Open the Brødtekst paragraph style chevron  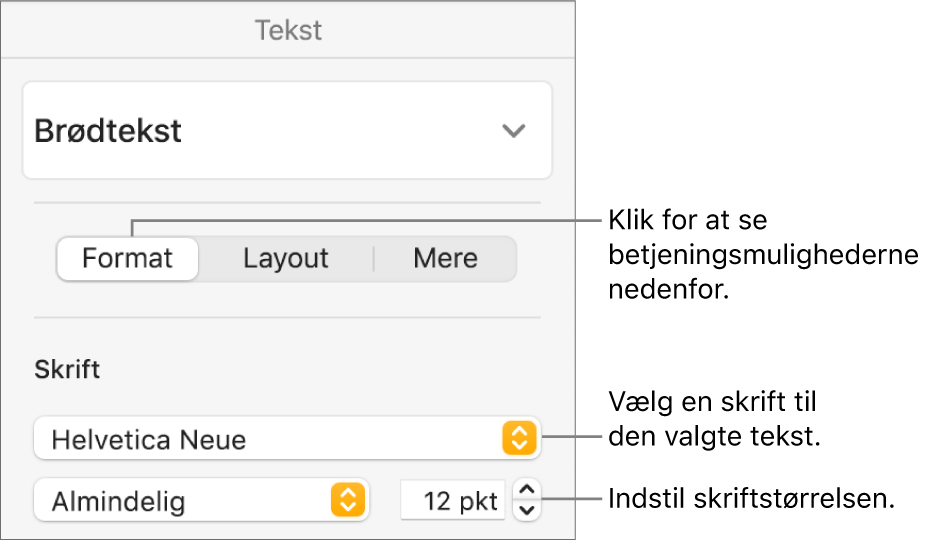tap(513, 130)
